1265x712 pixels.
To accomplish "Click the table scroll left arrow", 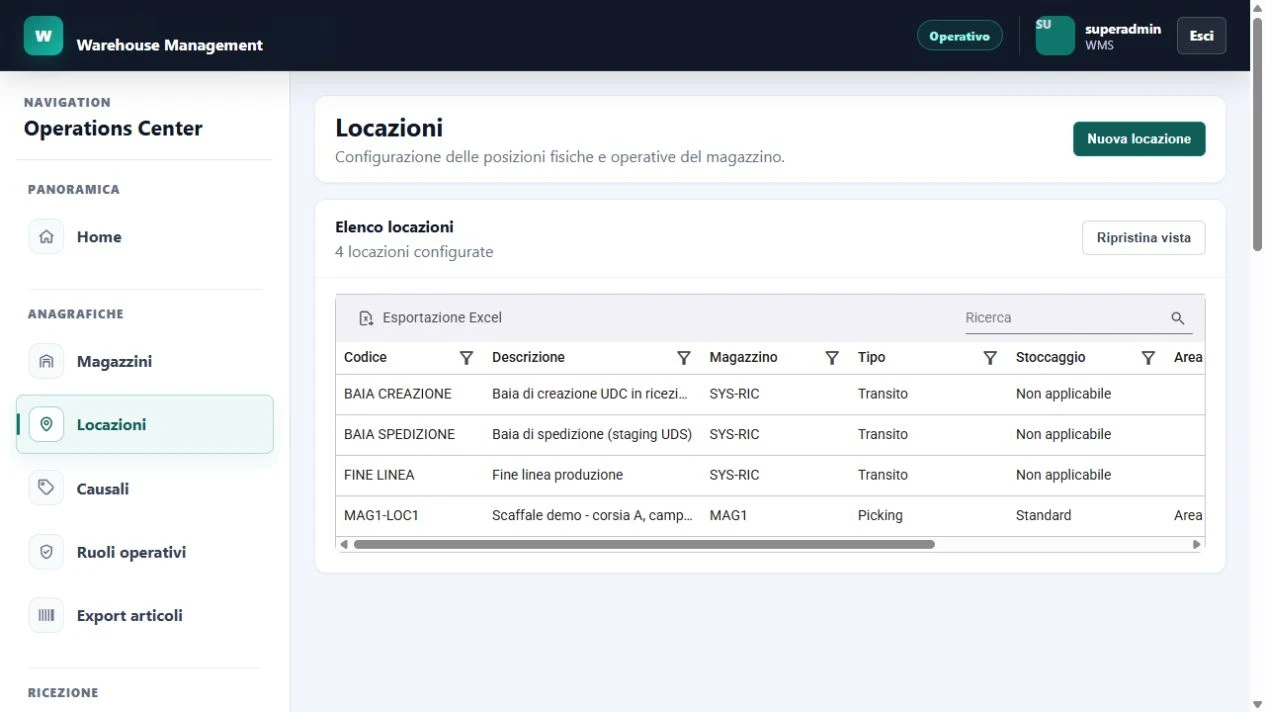I will pos(344,545).
